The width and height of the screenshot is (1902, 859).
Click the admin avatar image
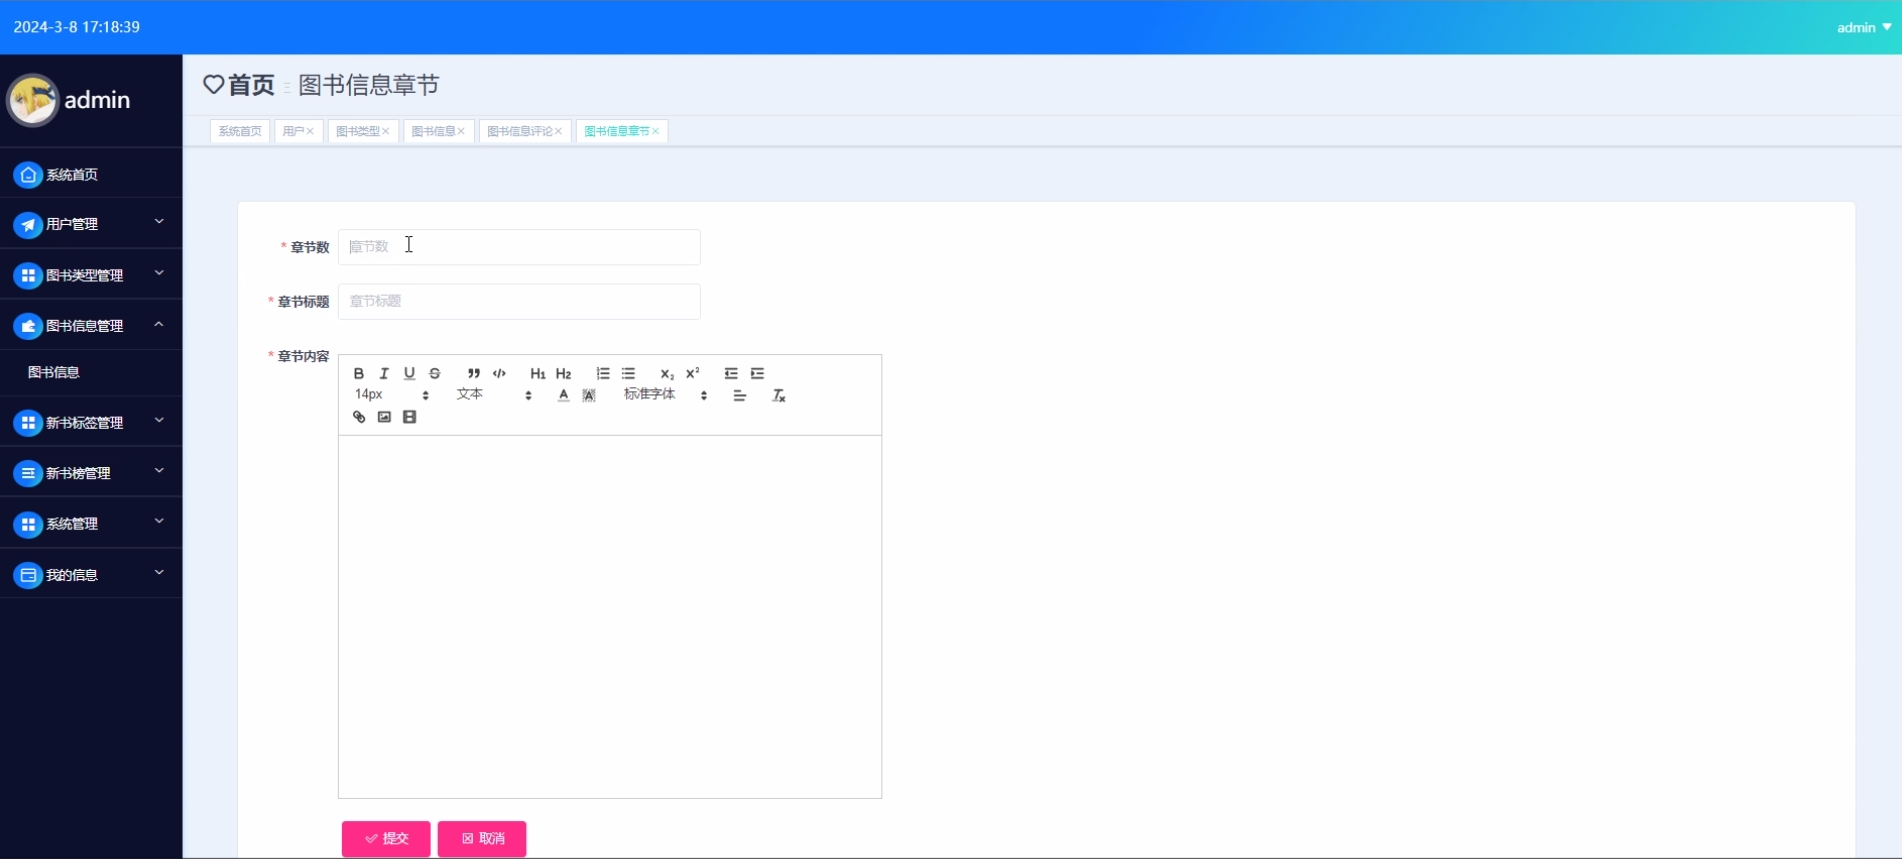pyautogui.click(x=33, y=100)
